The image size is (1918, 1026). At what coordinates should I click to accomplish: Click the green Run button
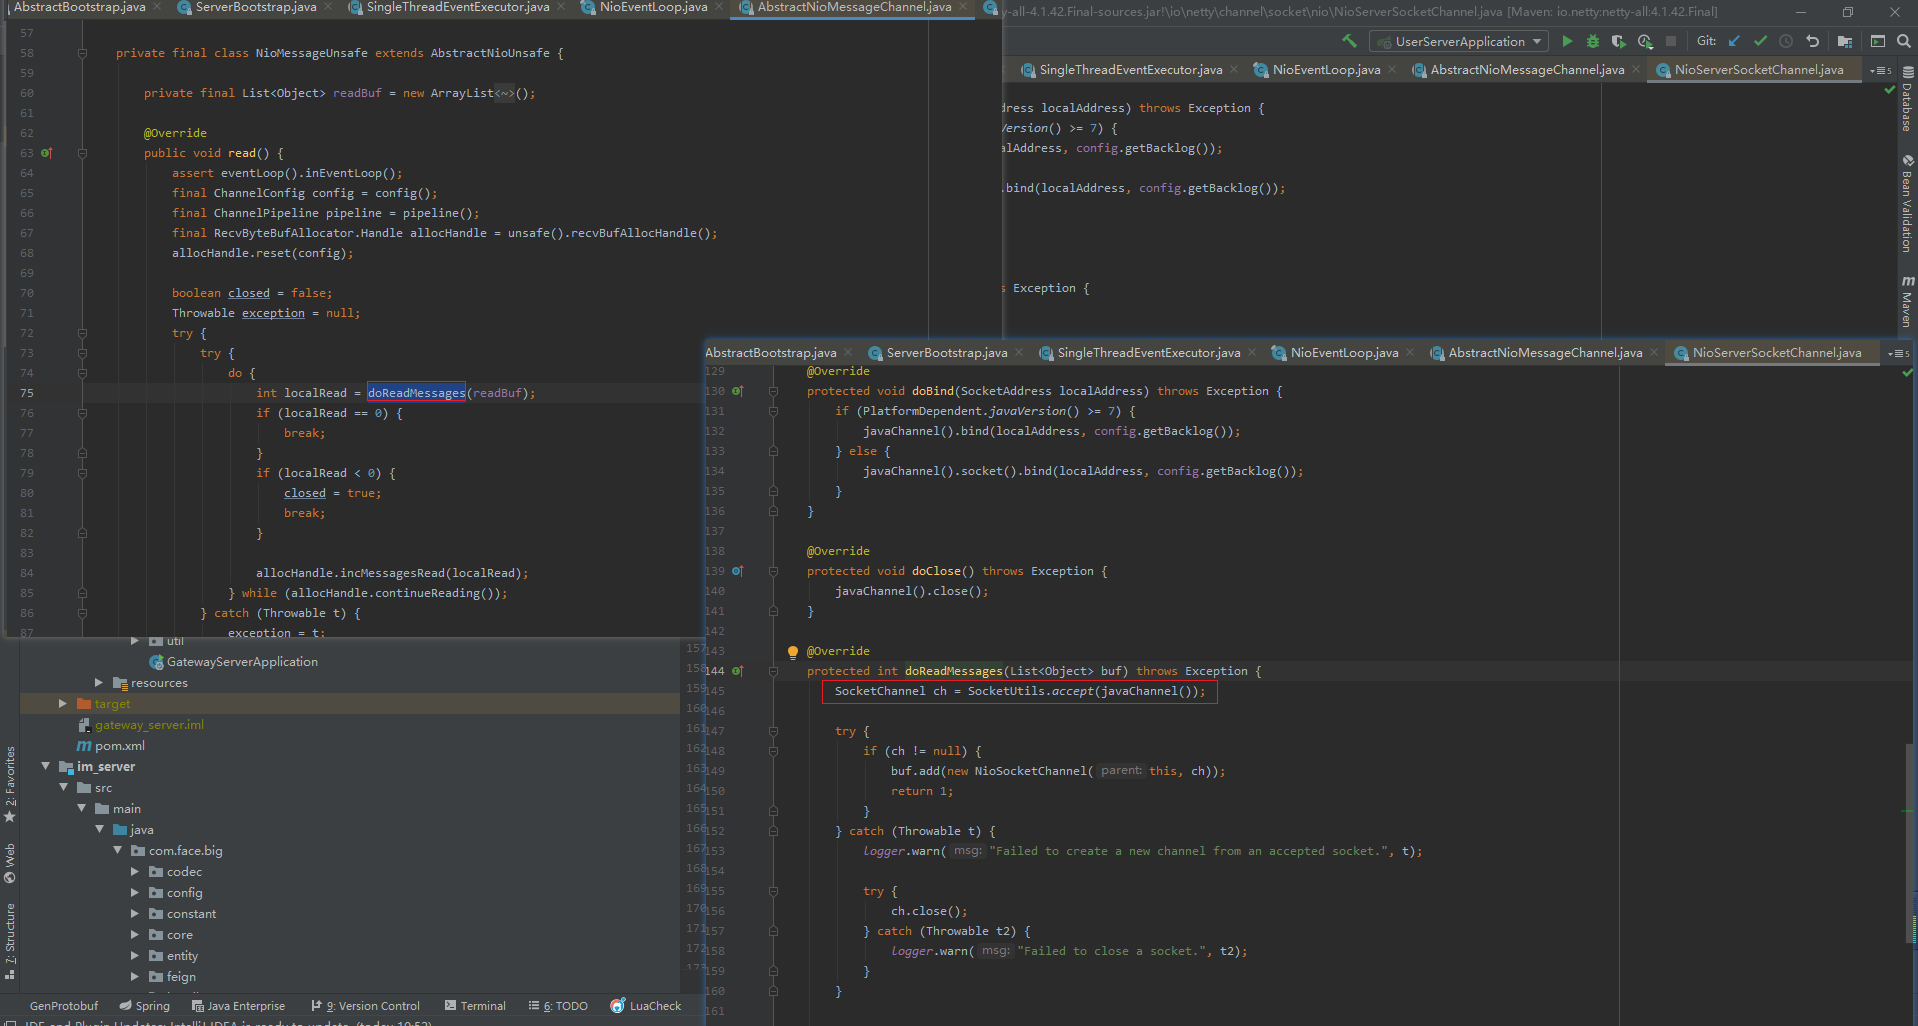[x=1567, y=41]
